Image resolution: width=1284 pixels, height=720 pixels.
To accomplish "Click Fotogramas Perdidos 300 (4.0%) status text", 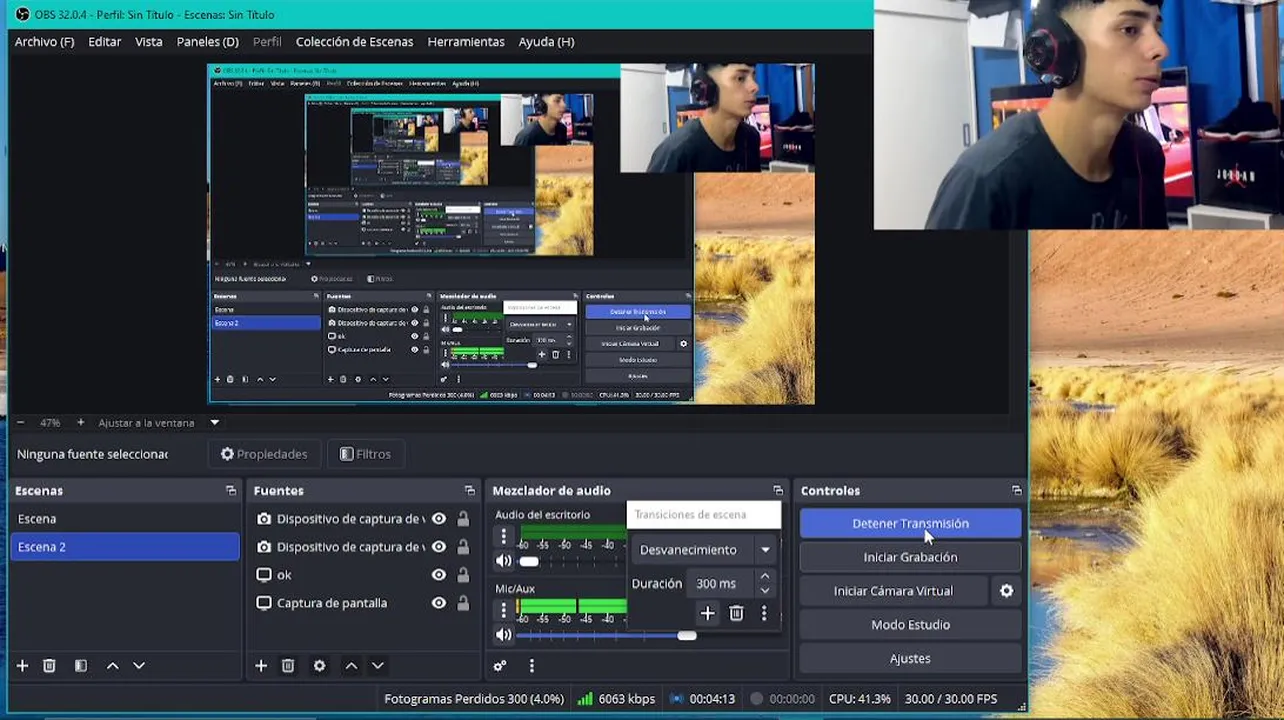I will 474,699.
